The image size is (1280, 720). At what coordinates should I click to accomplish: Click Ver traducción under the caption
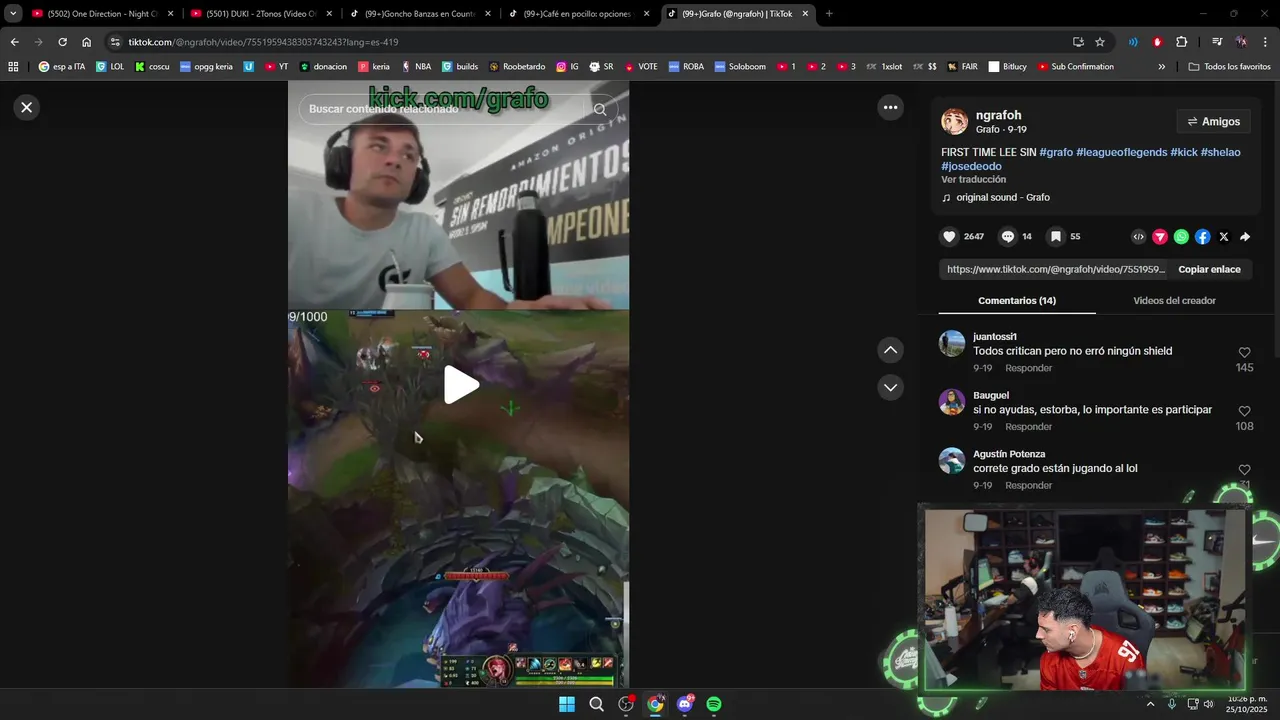tap(973, 180)
